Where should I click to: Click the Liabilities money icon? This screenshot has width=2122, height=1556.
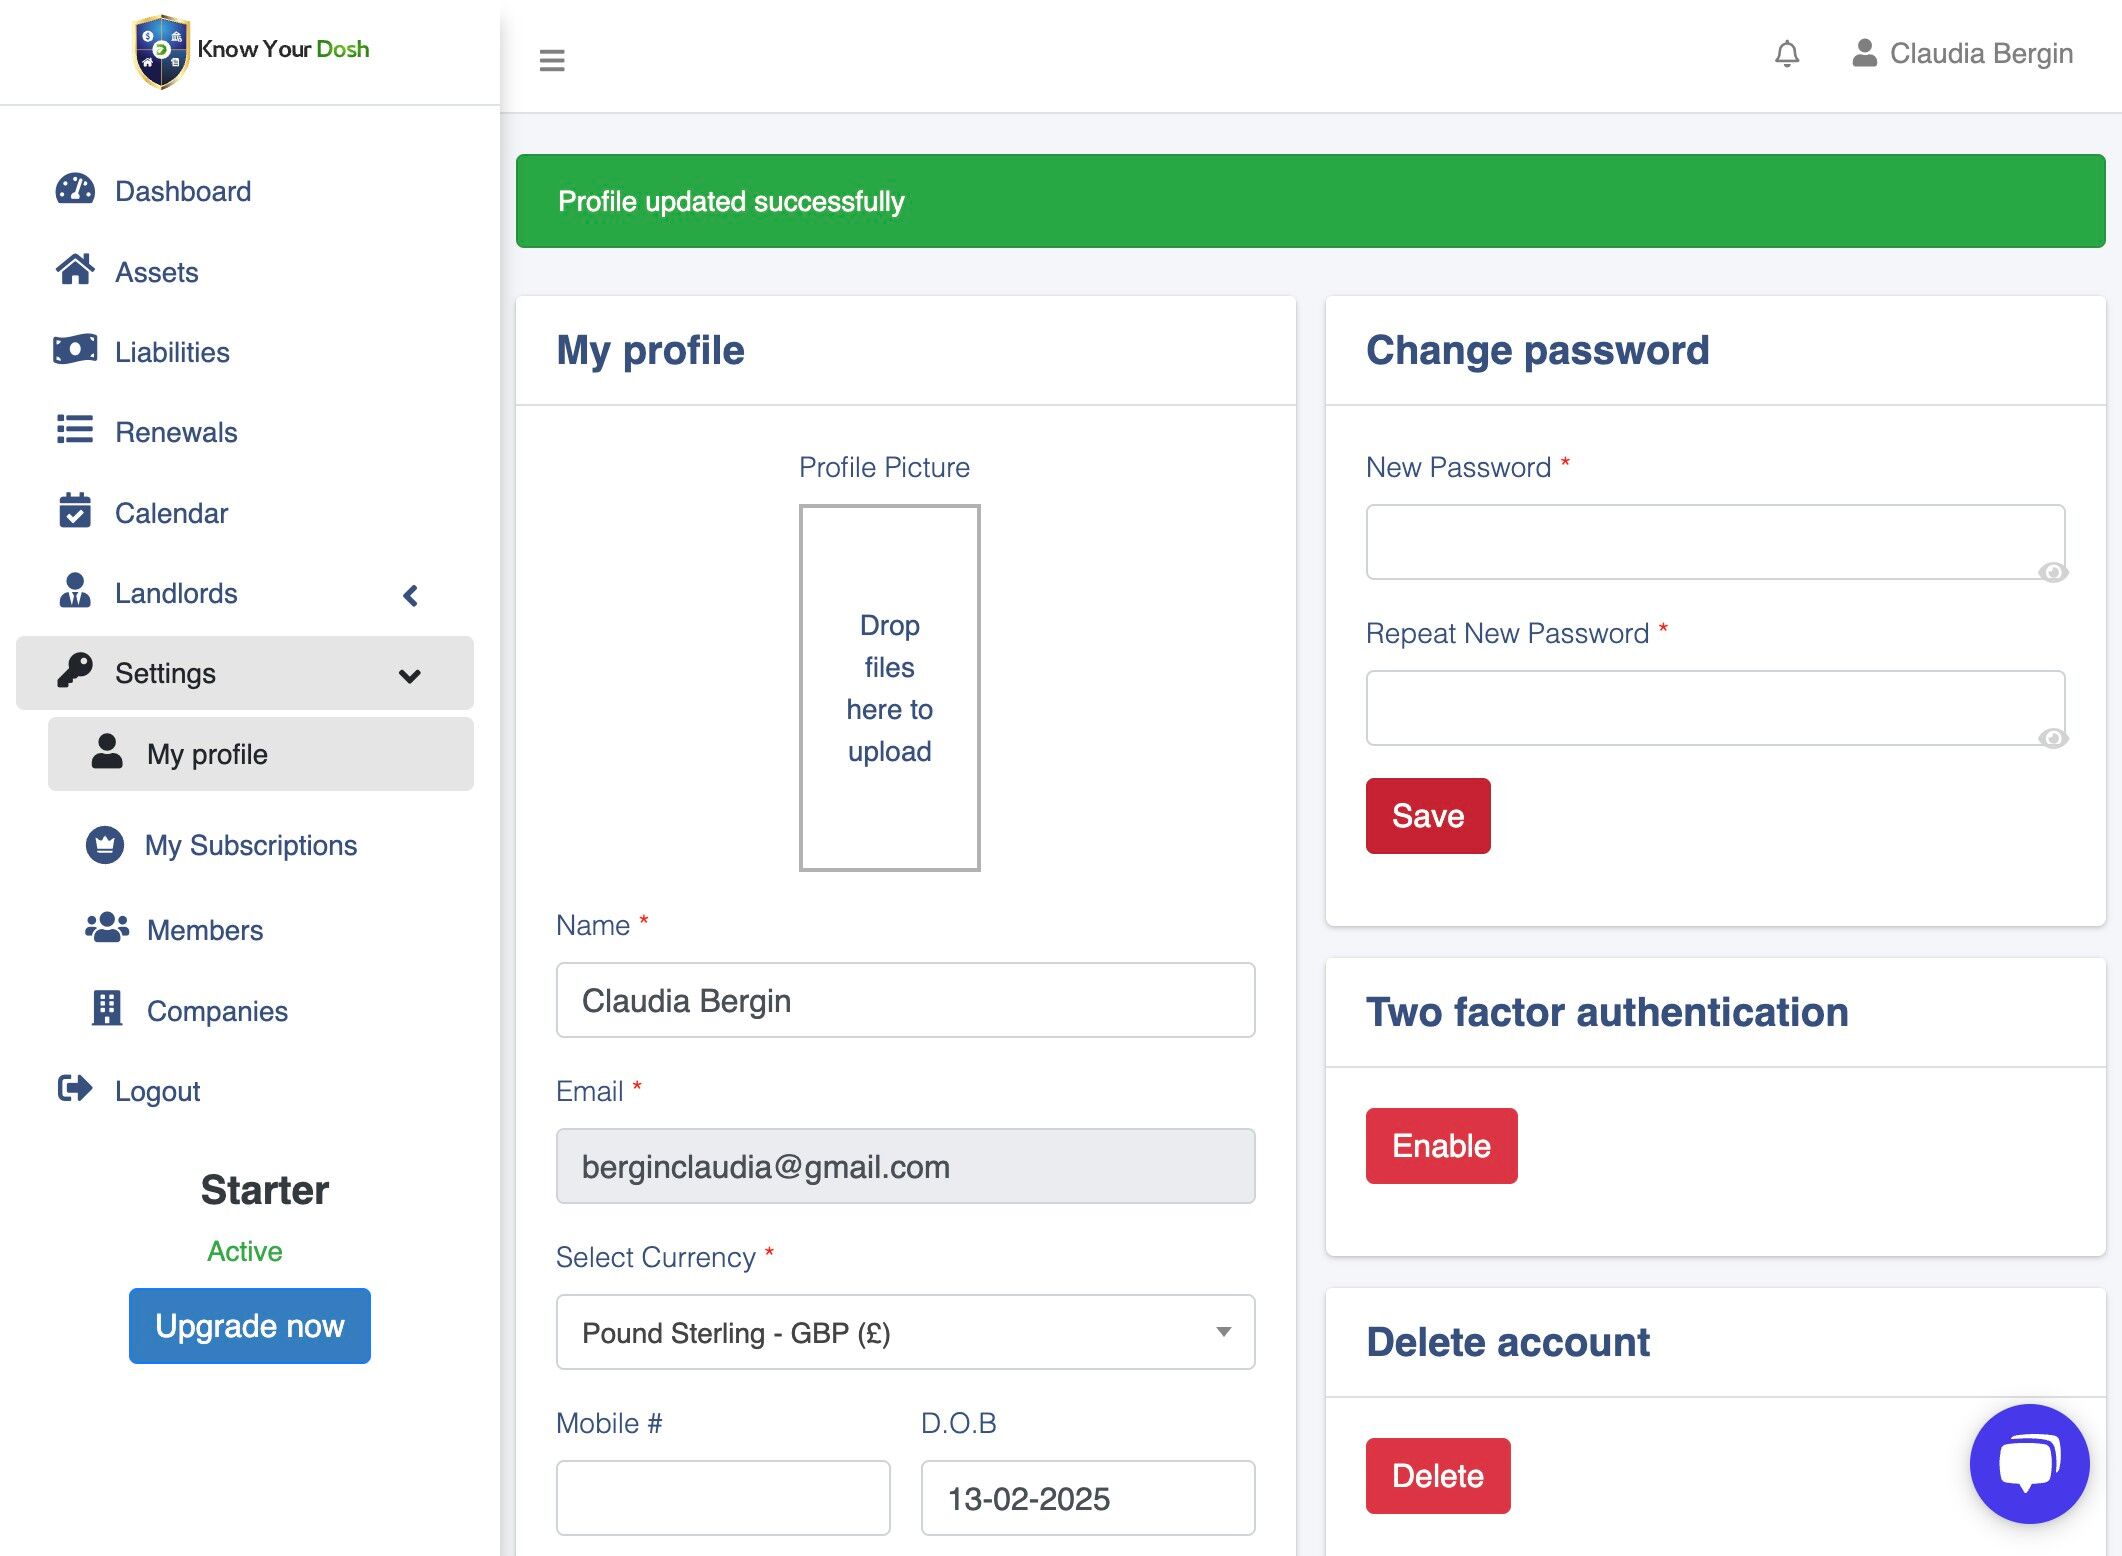coord(75,350)
